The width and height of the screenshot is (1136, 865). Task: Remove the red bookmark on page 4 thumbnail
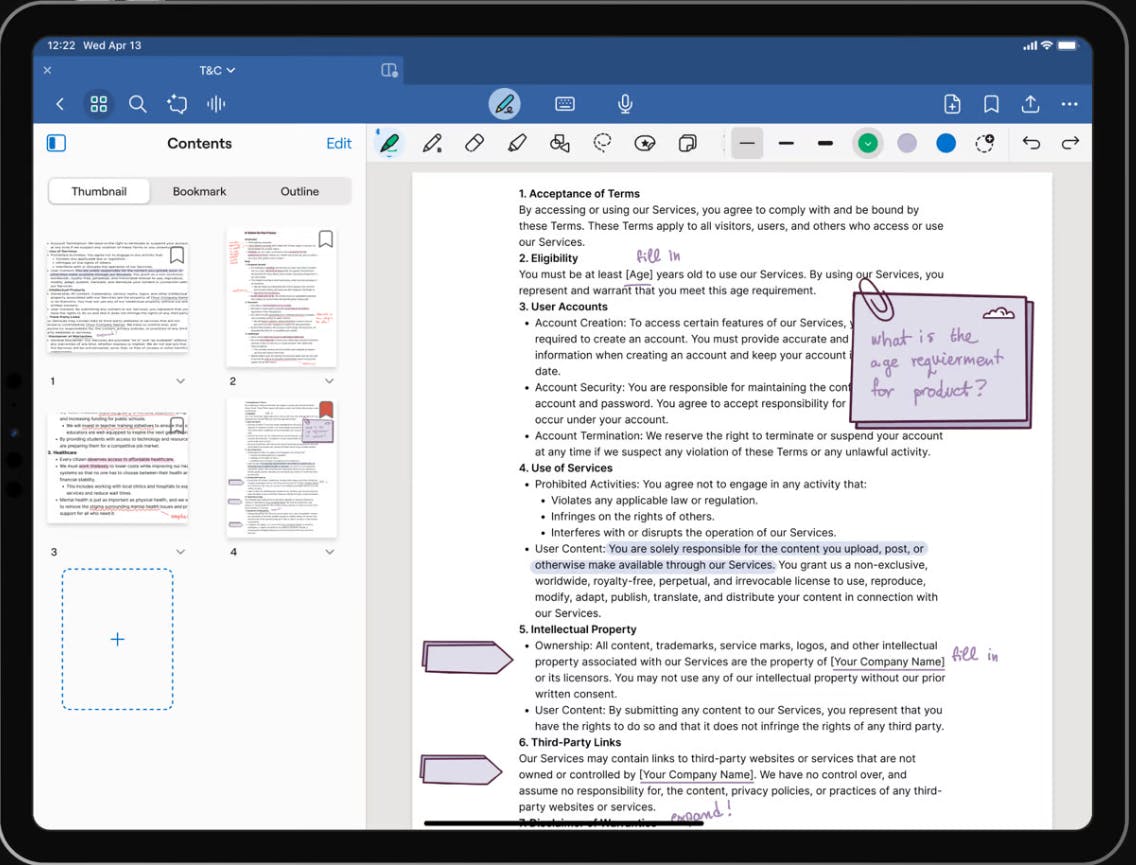point(326,410)
